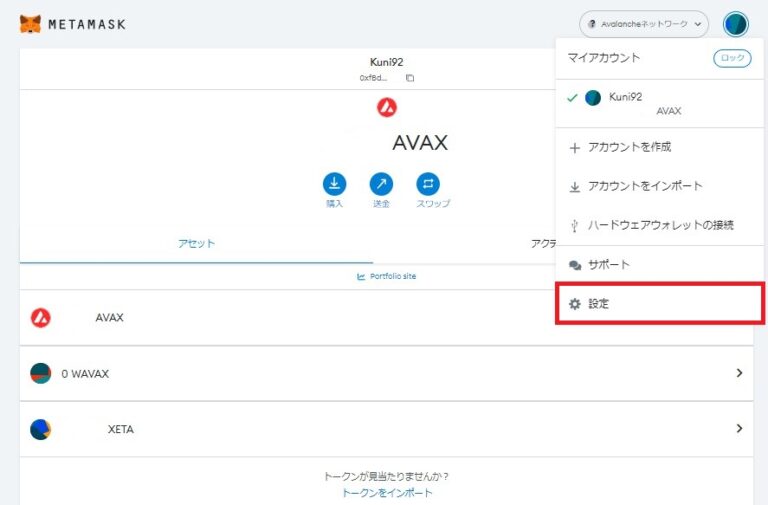
Task: Choose Create Account (アカウントを作成)
Action: 629,147
